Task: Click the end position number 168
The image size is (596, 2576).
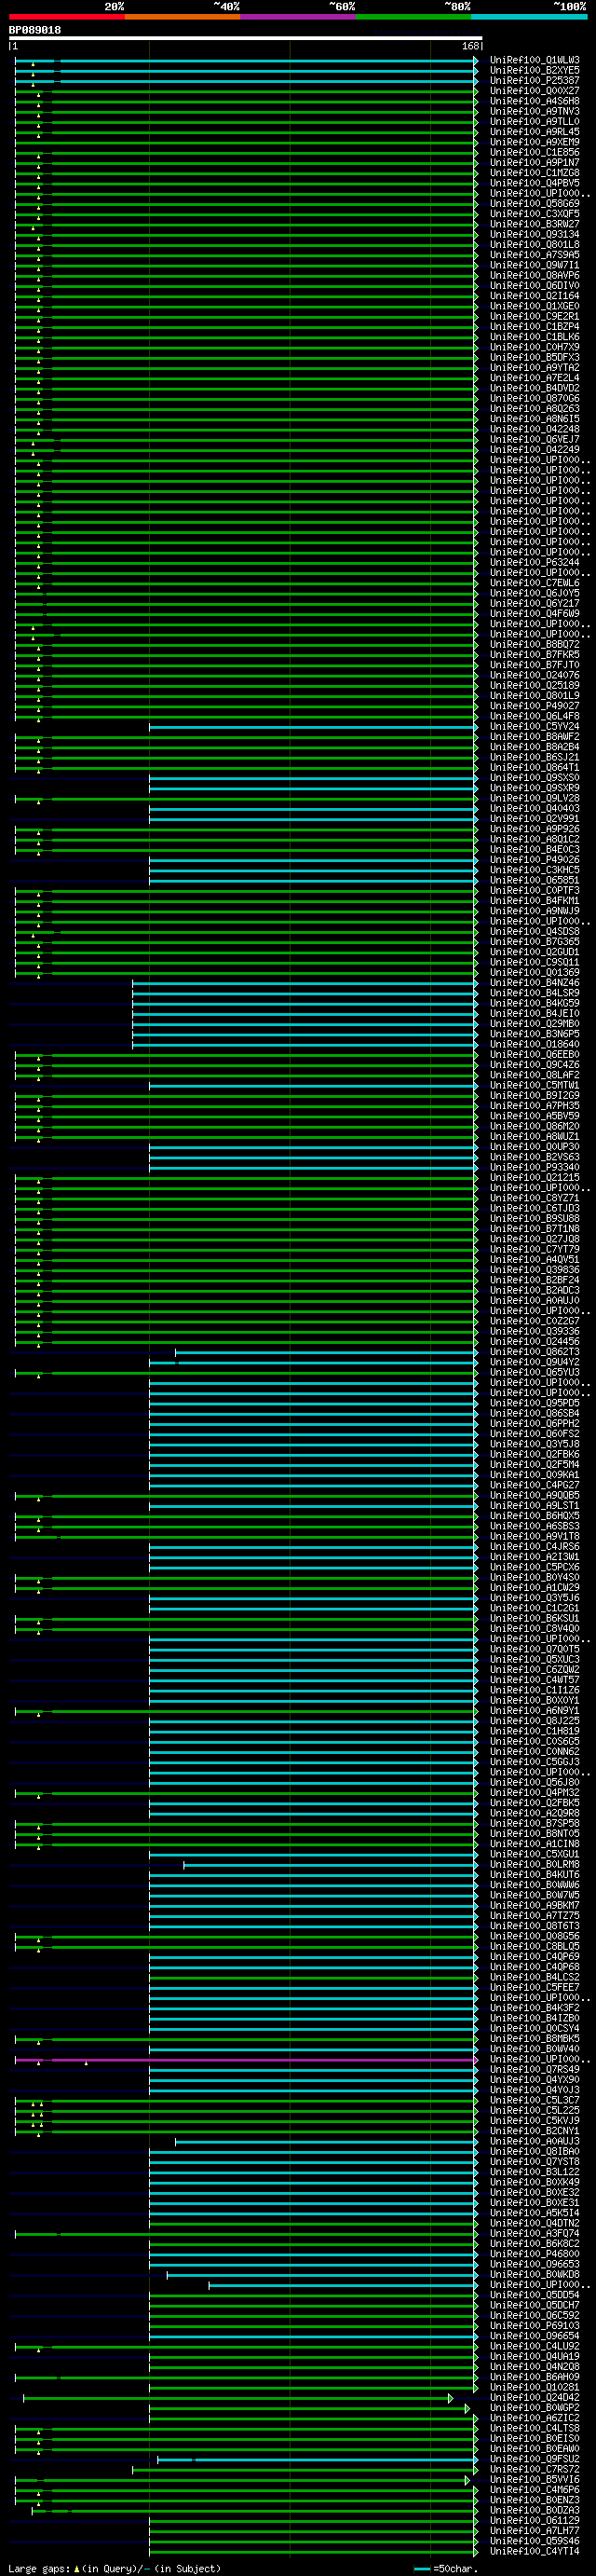Action: (x=470, y=46)
